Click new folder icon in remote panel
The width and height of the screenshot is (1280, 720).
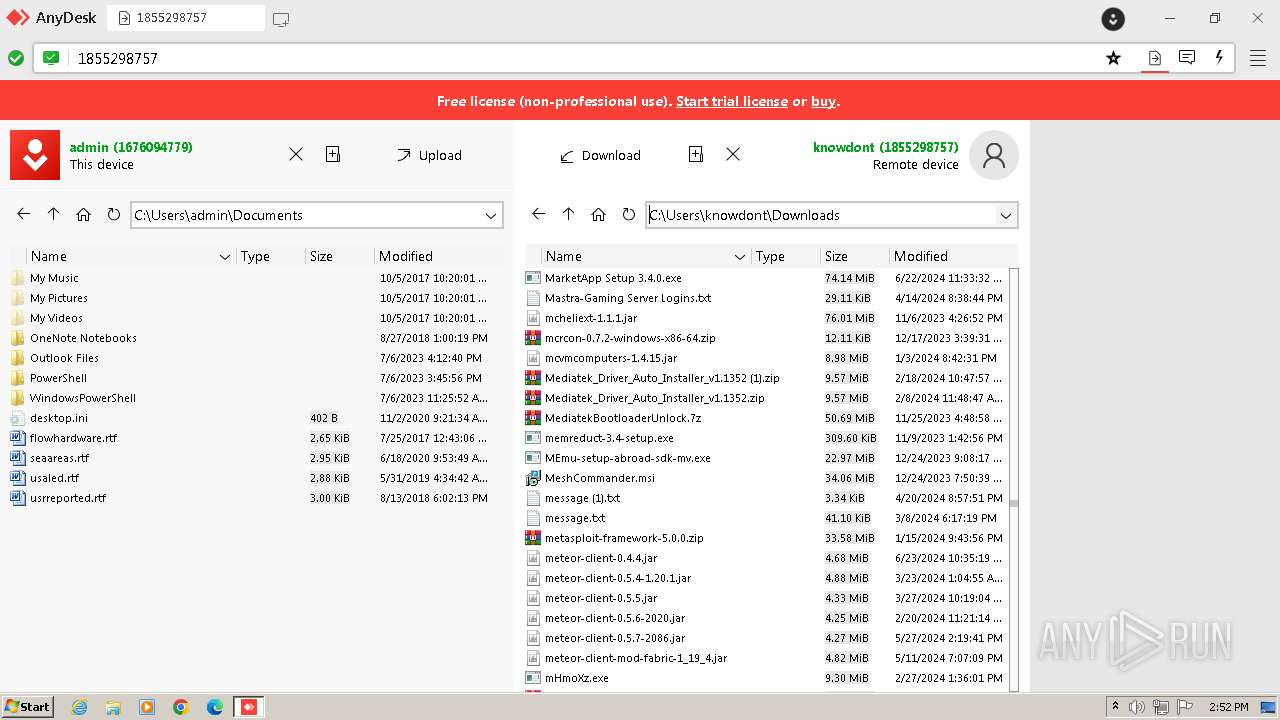[696, 154]
